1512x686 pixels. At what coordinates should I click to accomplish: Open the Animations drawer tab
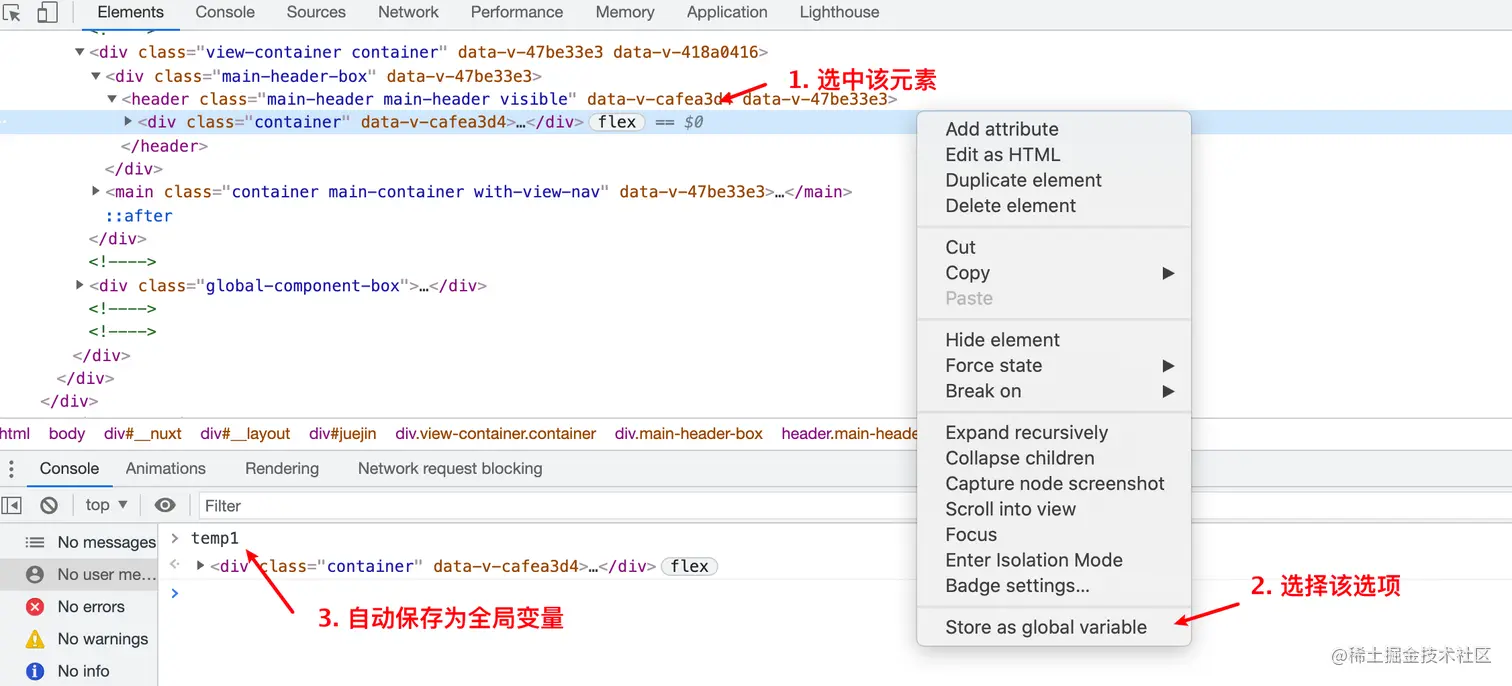(x=166, y=469)
